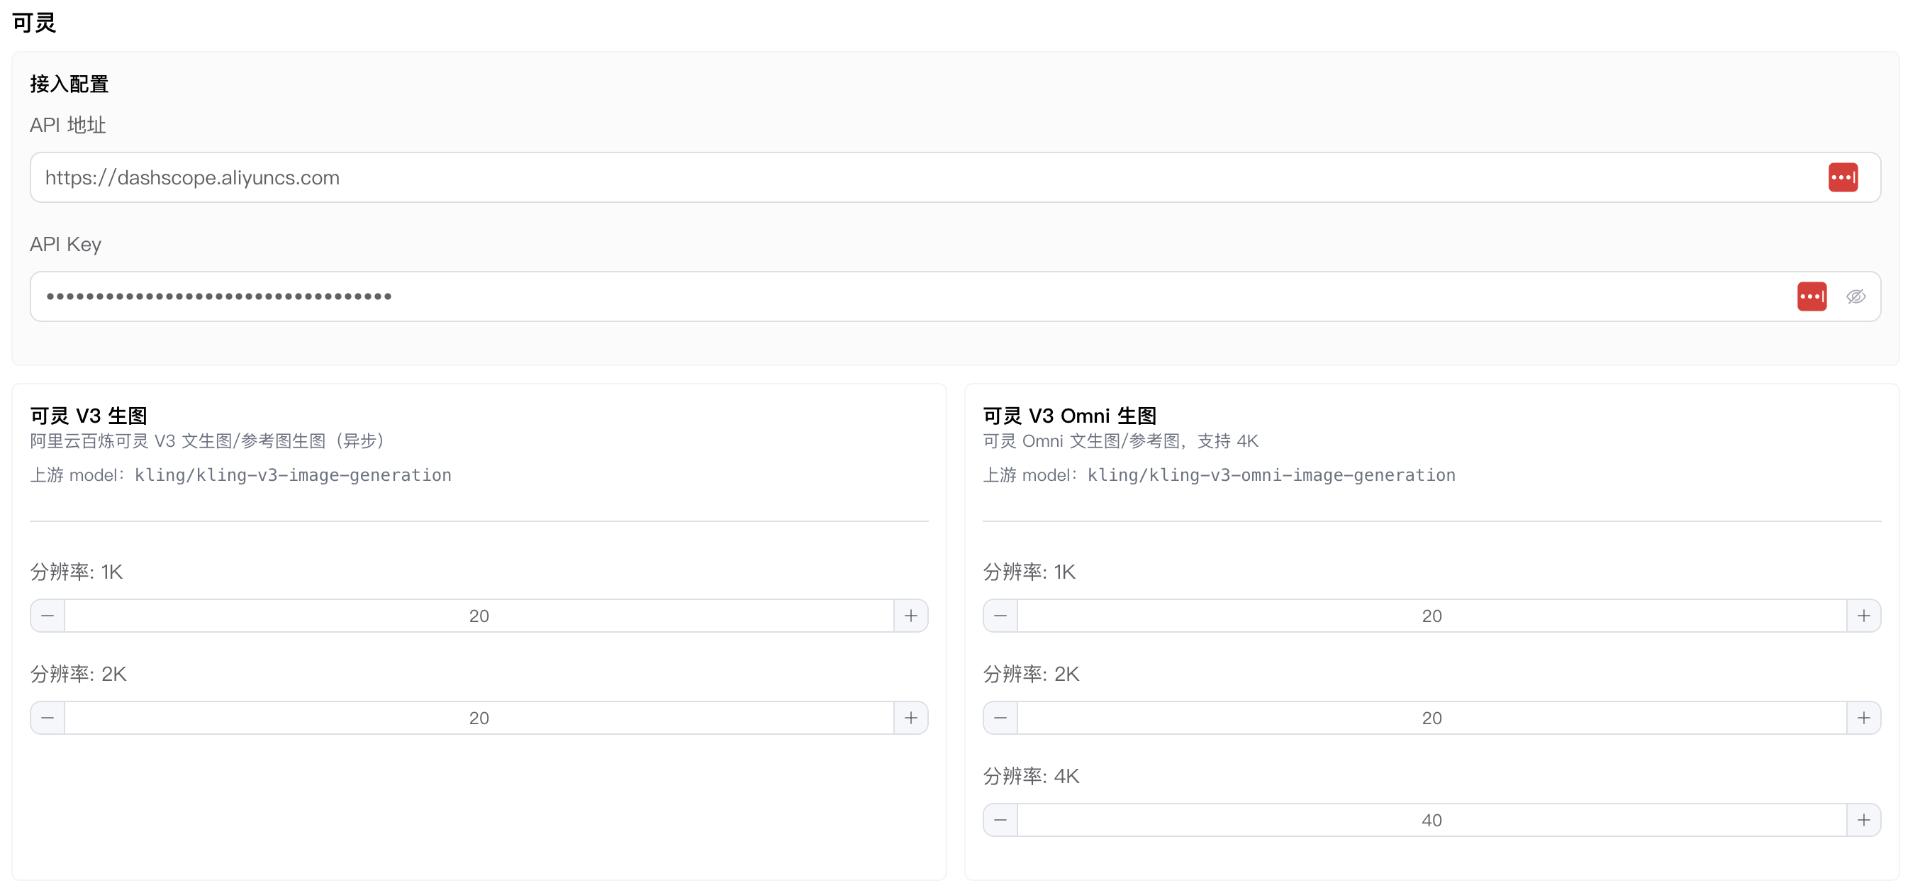Image resolution: width=1920 pixels, height=888 pixels.
Task: Decrease 可灵 V3 Omni 4K resolution value
Action: click(1000, 820)
